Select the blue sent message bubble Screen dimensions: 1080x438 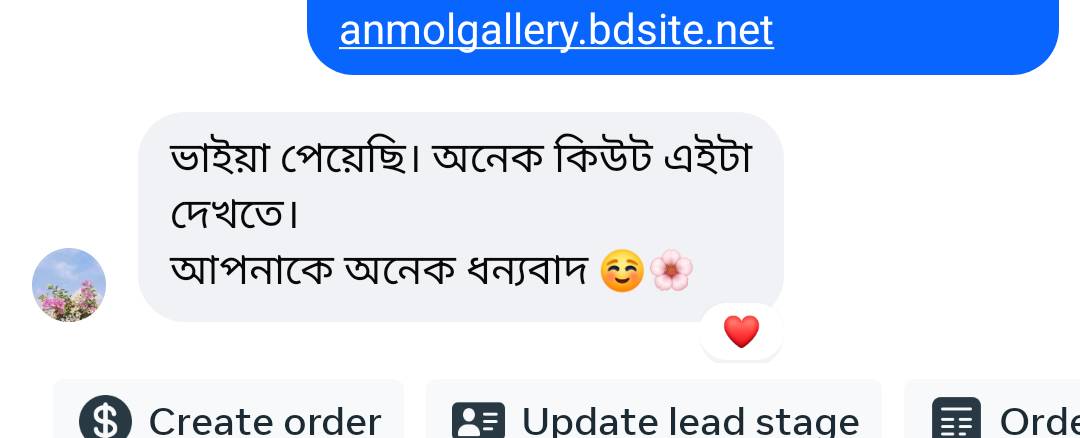point(683,34)
